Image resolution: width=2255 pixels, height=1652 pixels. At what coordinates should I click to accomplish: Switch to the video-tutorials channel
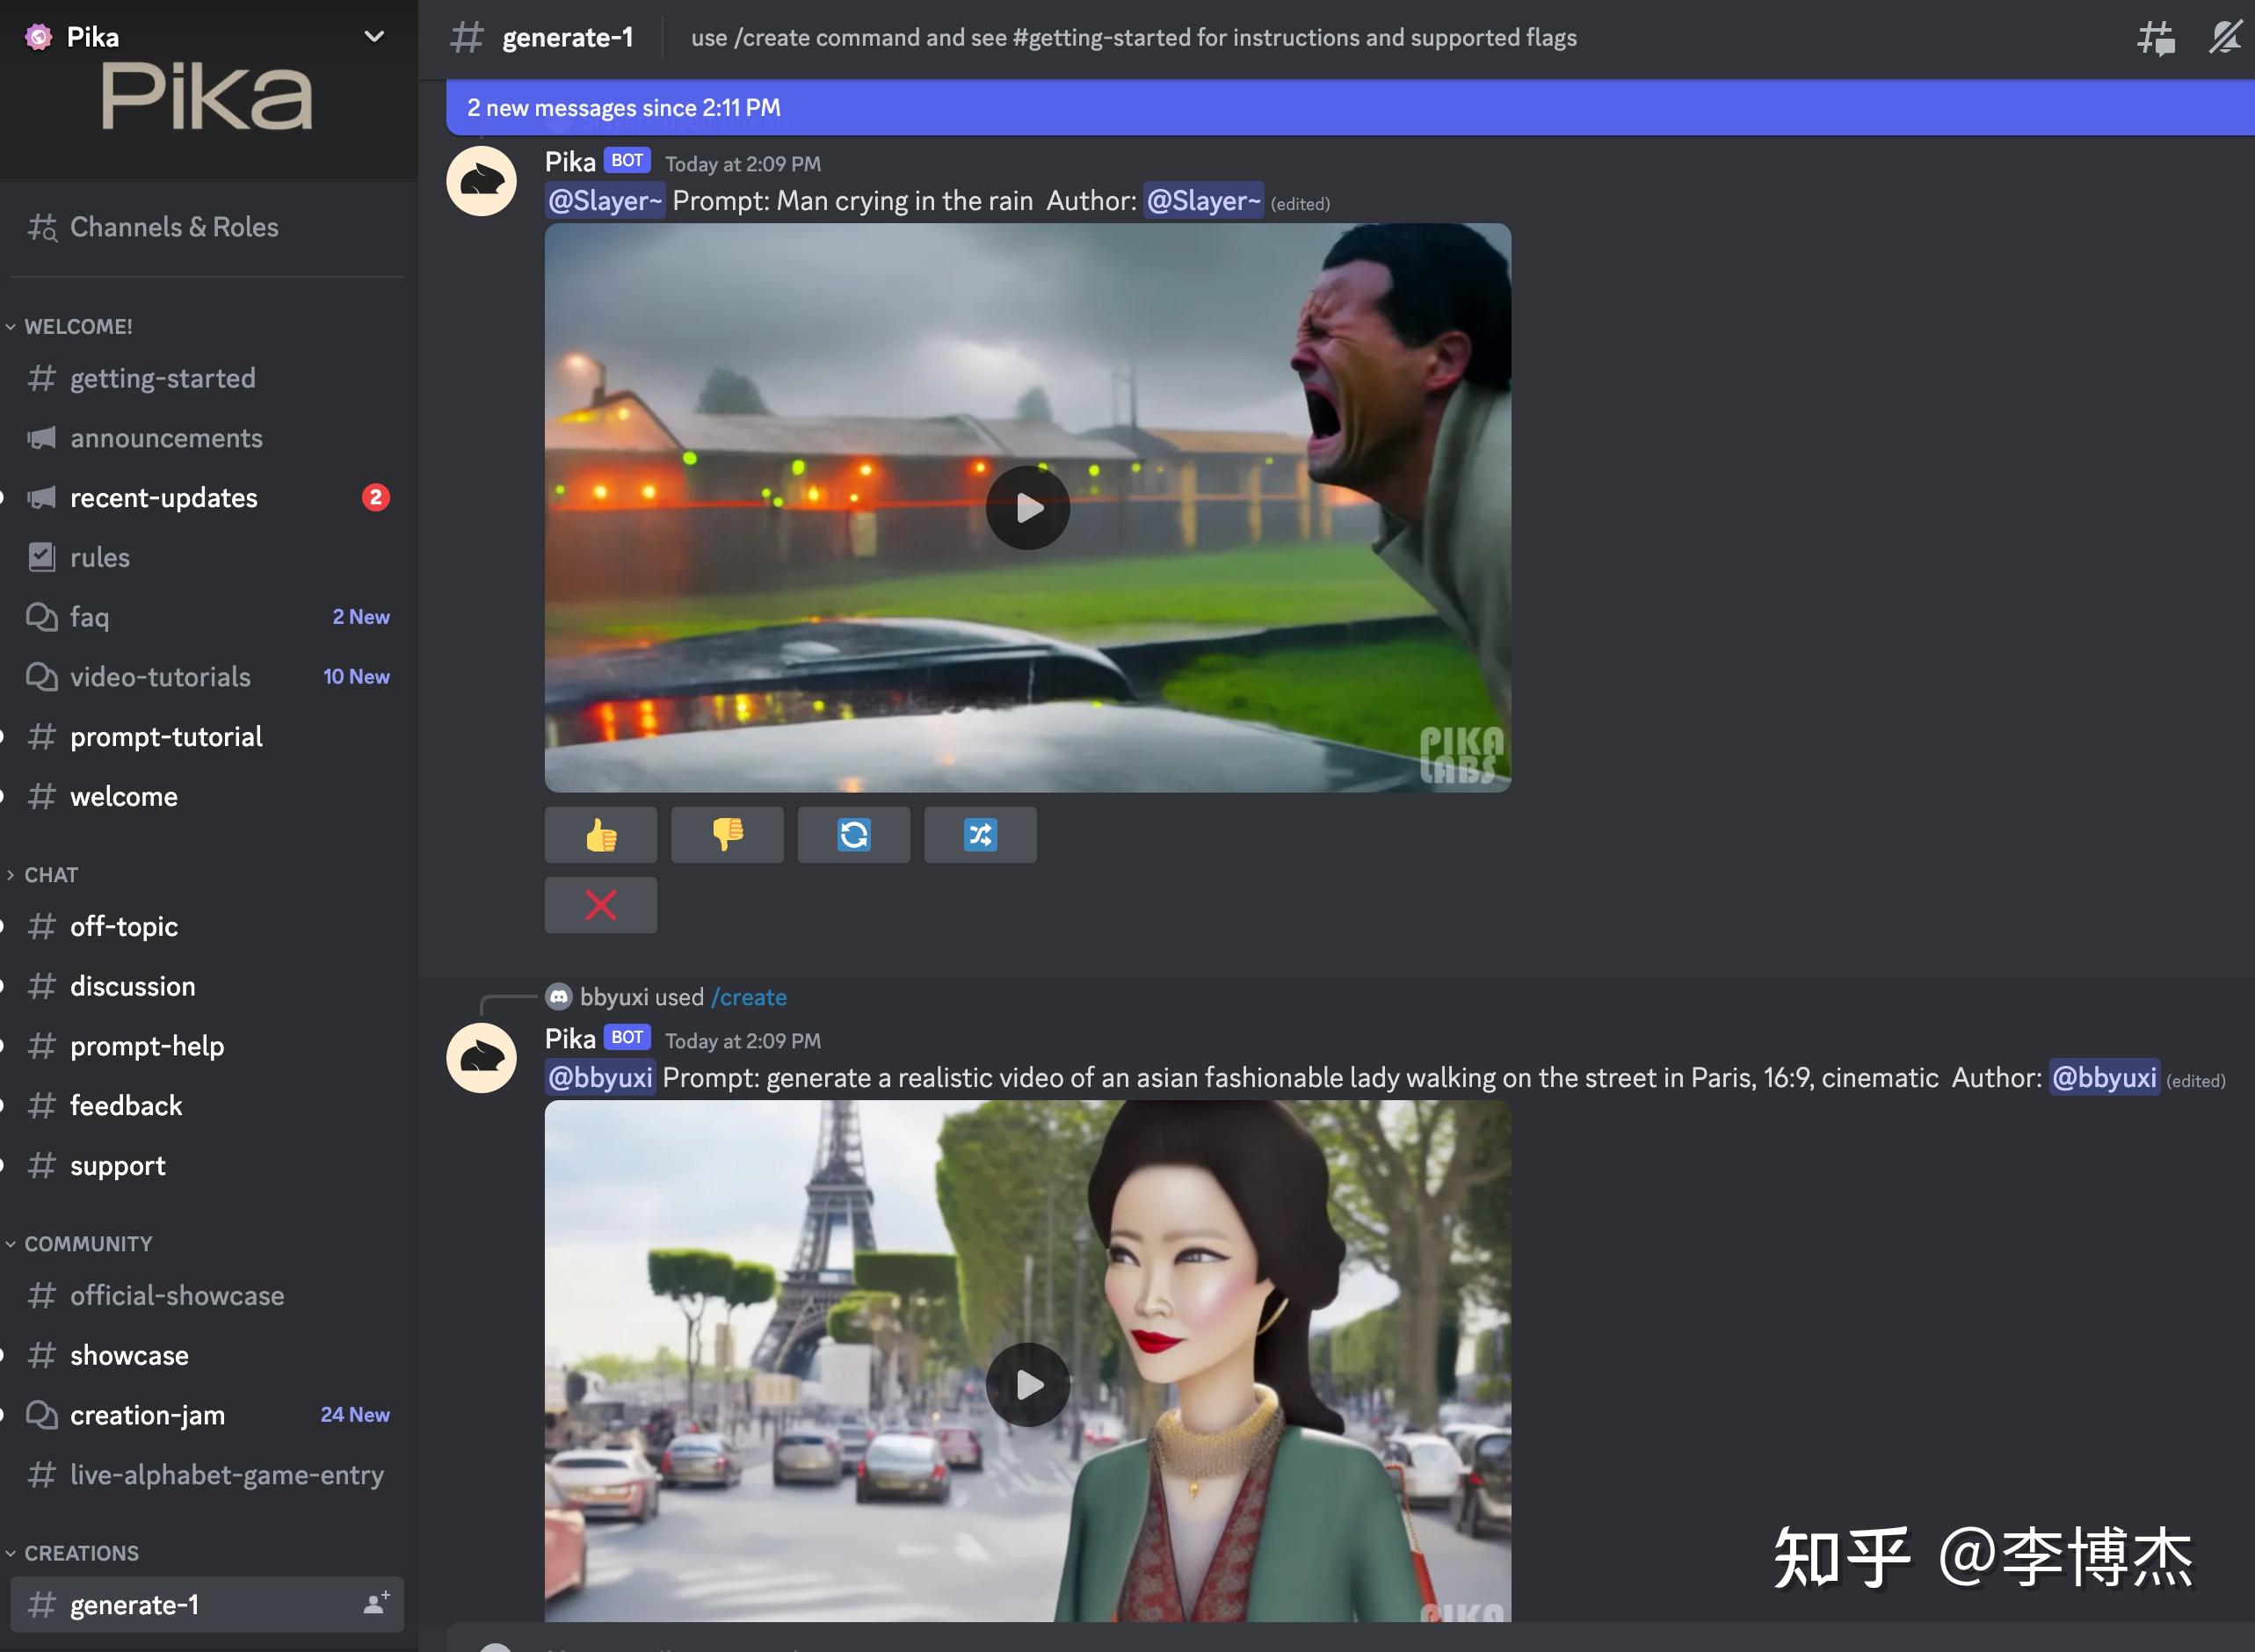coord(160,677)
